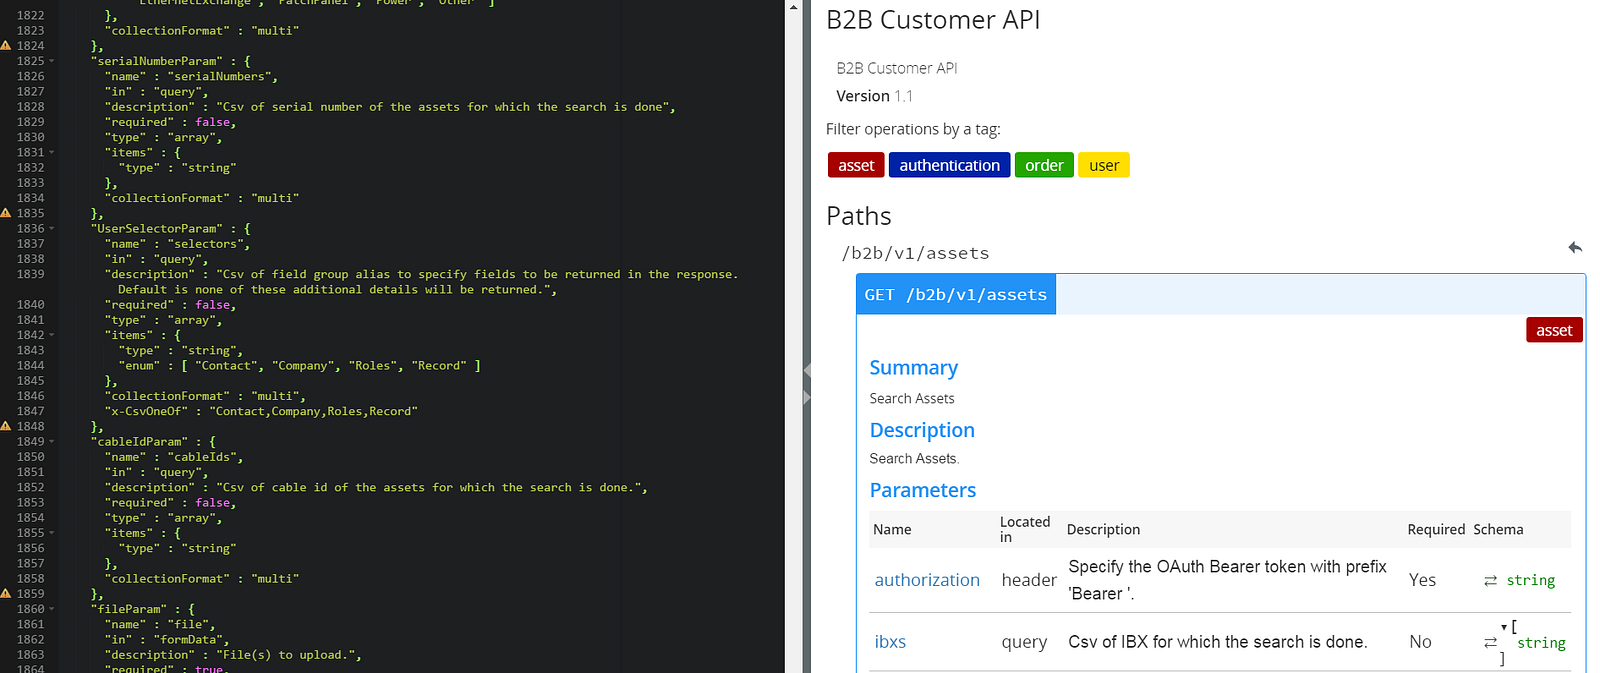This screenshot has height=673, width=1600.
Task: Click 'Filter operations by a tag:' label
Action: [913, 129]
